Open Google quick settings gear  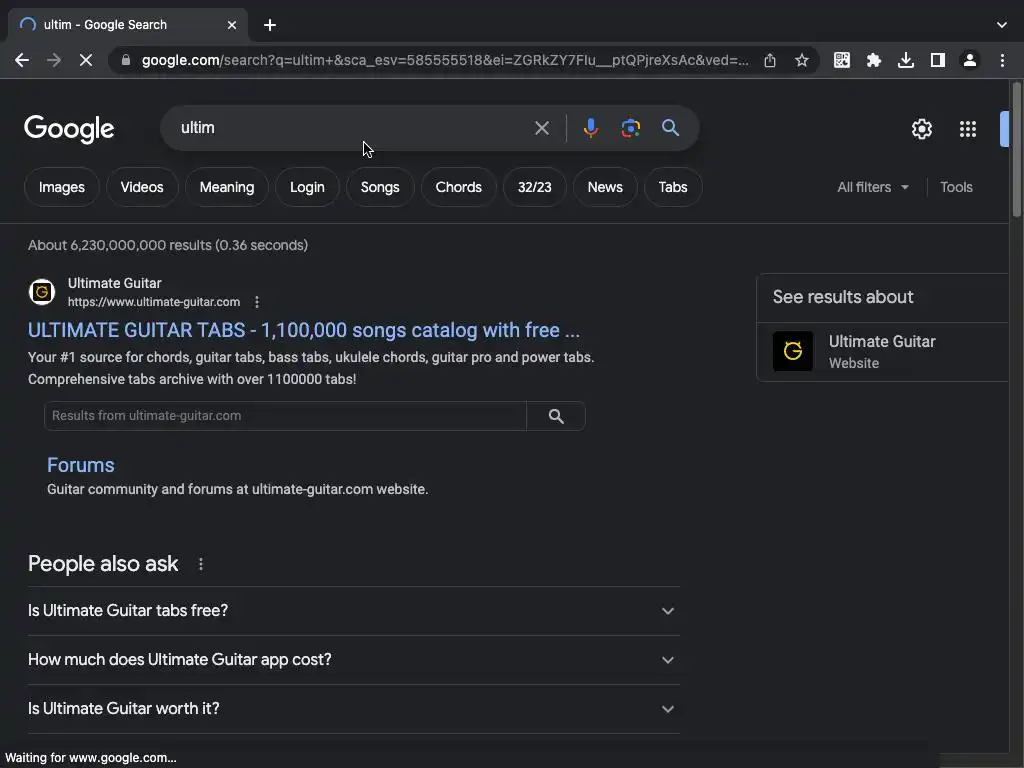coord(921,129)
